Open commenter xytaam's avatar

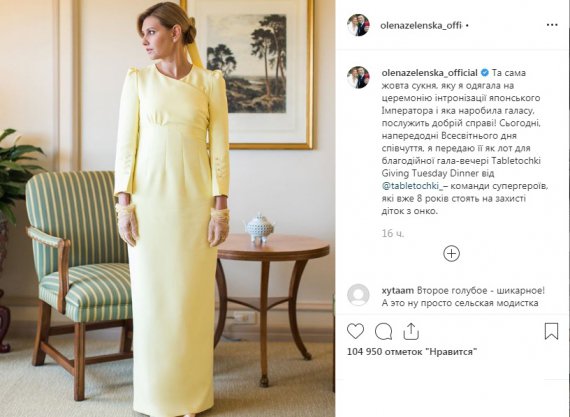(358, 294)
